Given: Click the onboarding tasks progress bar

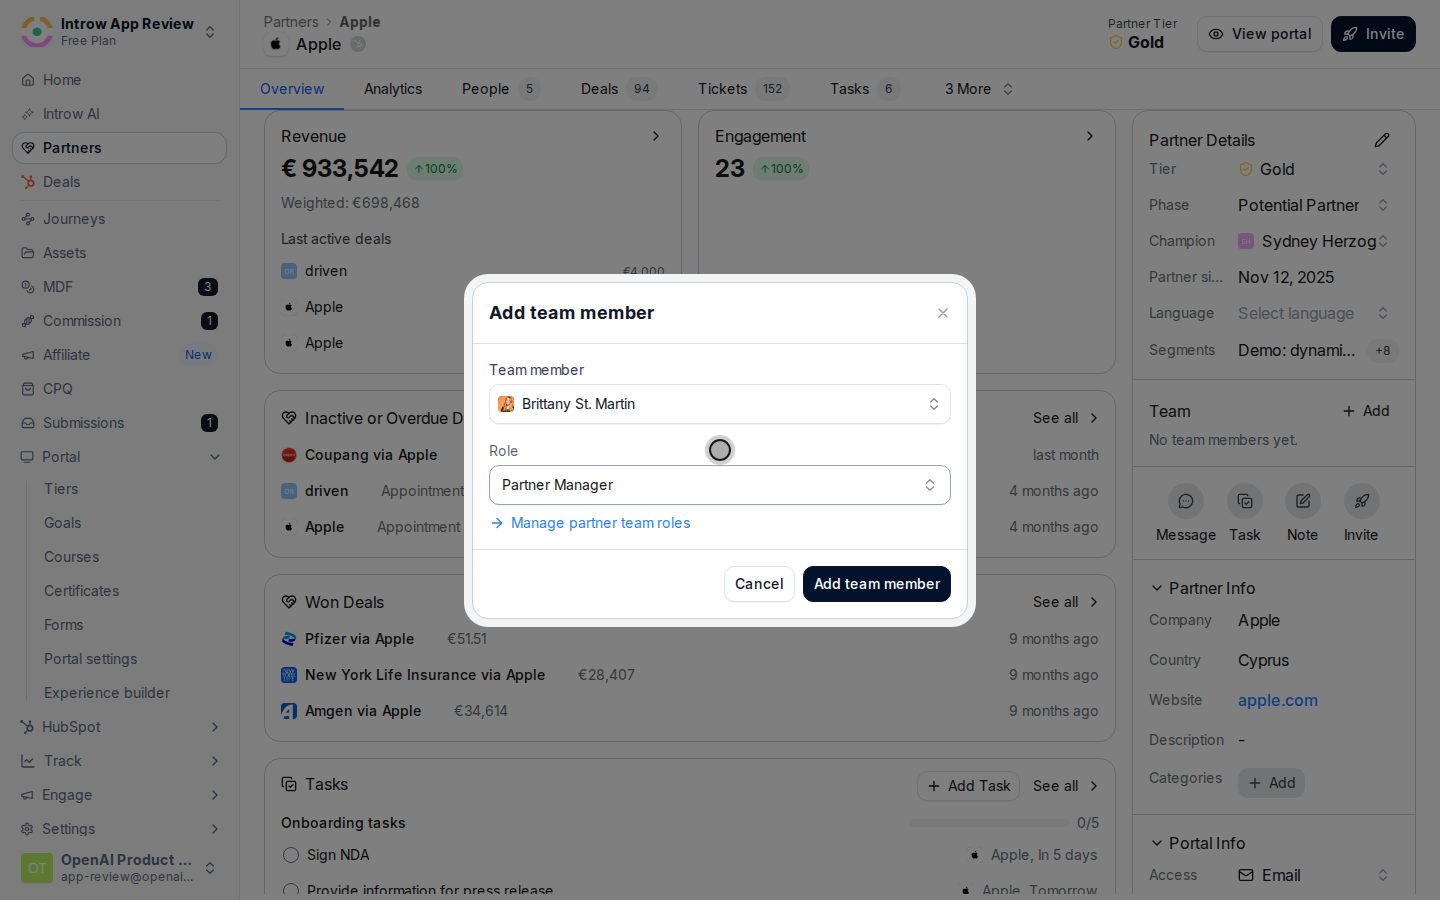Looking at the screenshot, I should pyautogui.click(x=988, y=823).
